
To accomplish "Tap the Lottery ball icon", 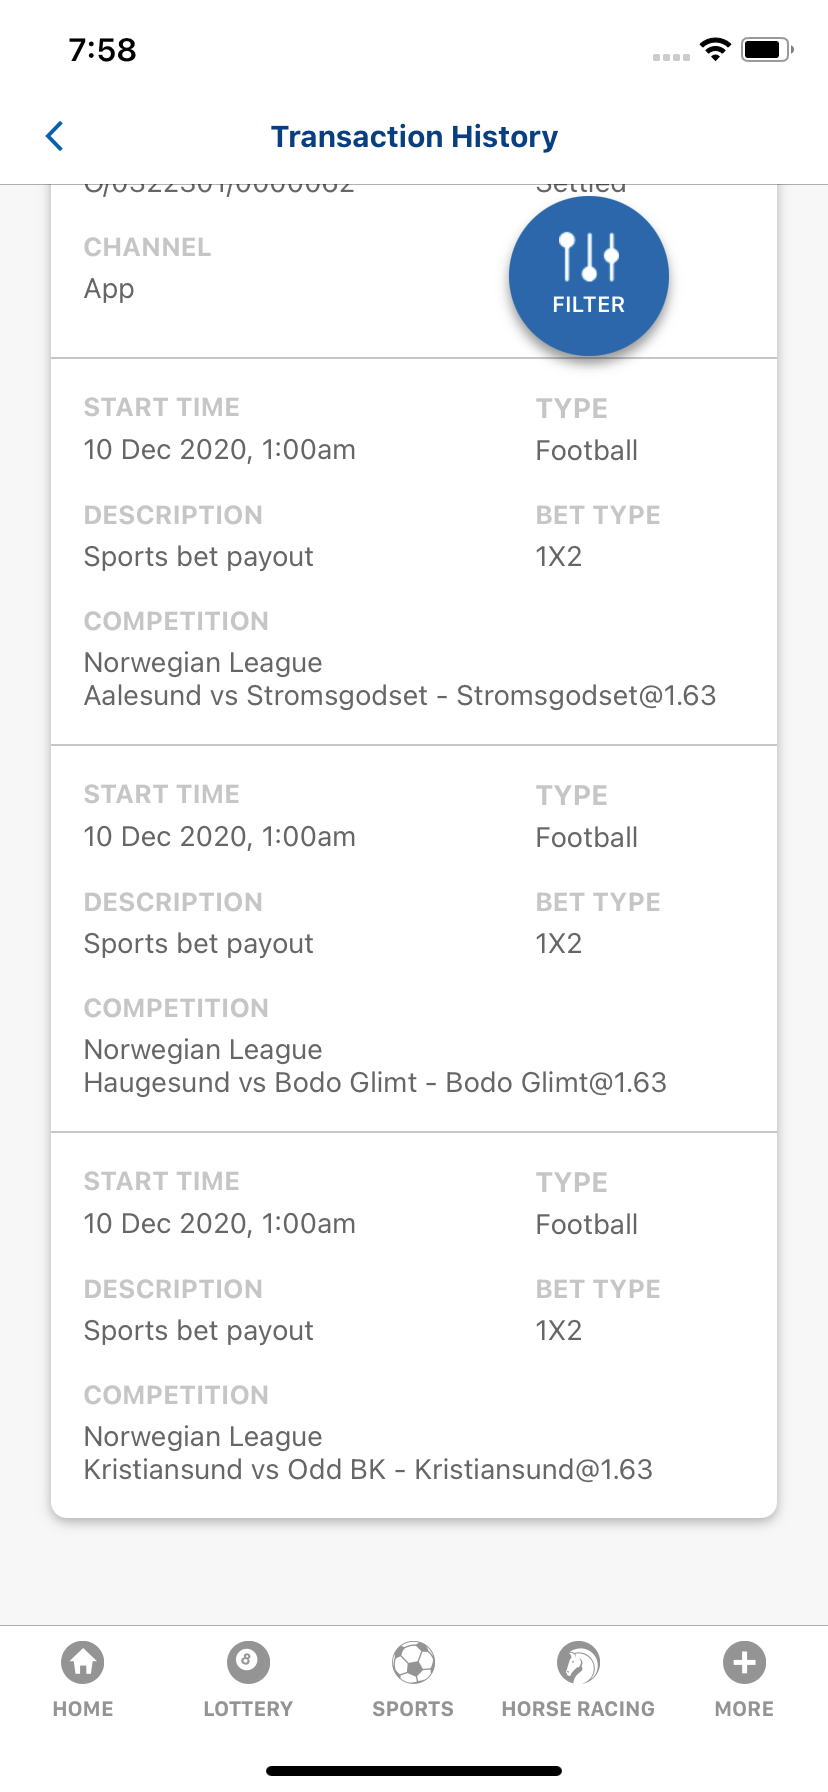I will point(248,1663).
